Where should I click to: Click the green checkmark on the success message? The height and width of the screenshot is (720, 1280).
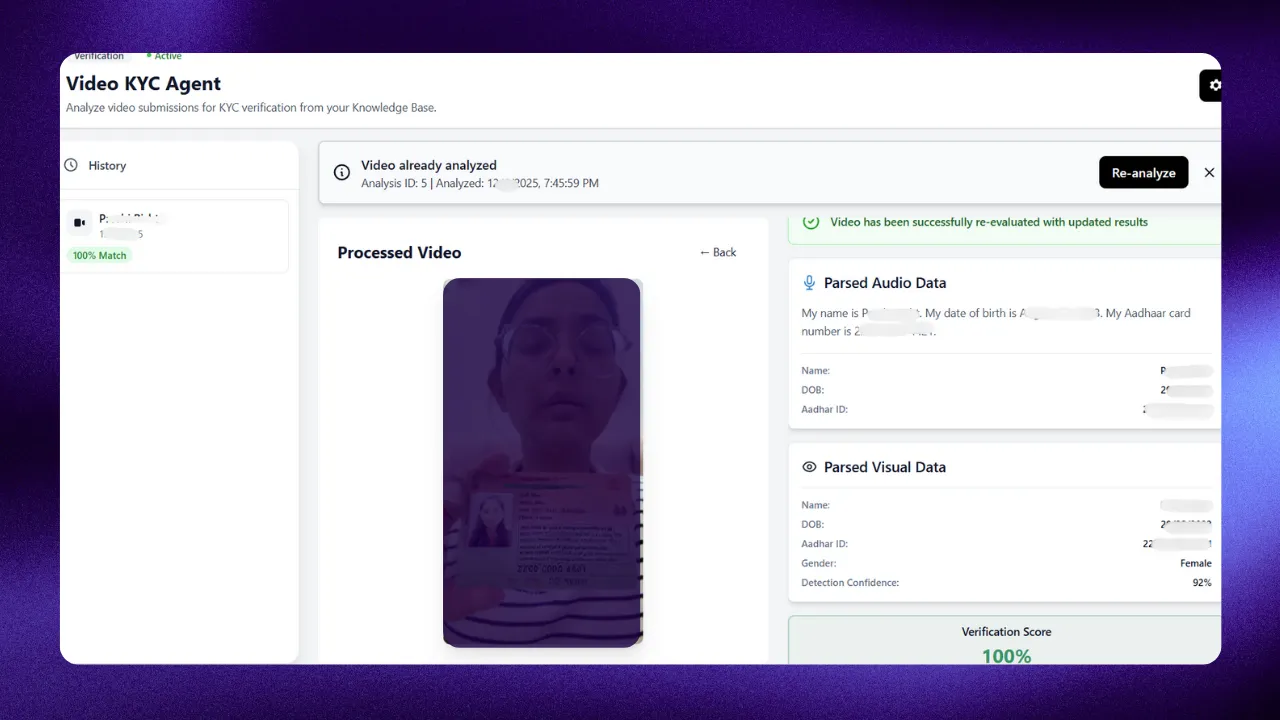pyautogui.click(x=810, y=222)
